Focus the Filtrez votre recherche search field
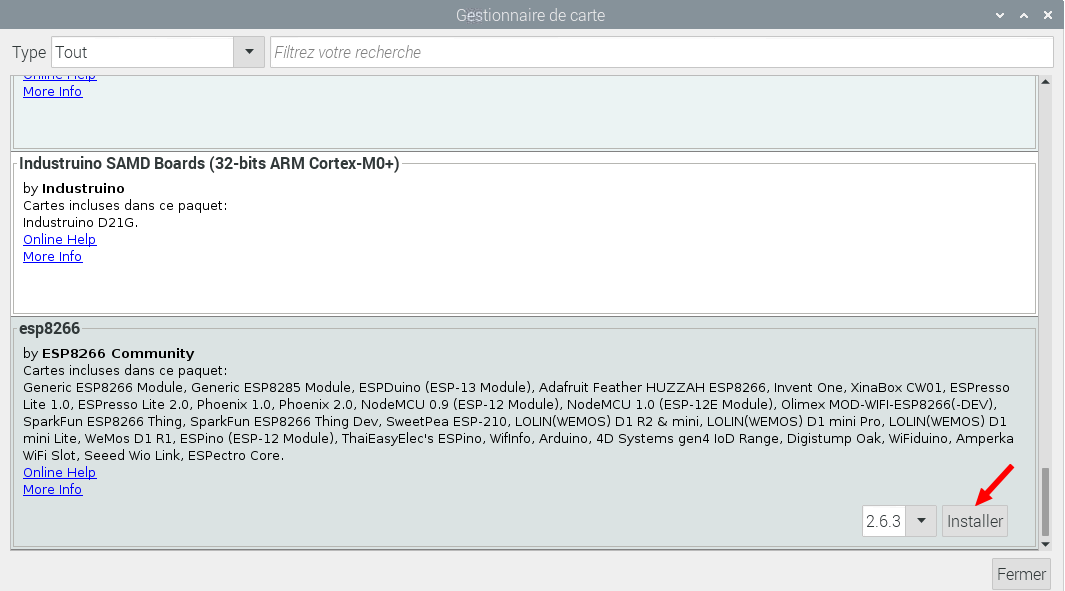This screenshot has height=591, width=1065. (x=662, y=52)
